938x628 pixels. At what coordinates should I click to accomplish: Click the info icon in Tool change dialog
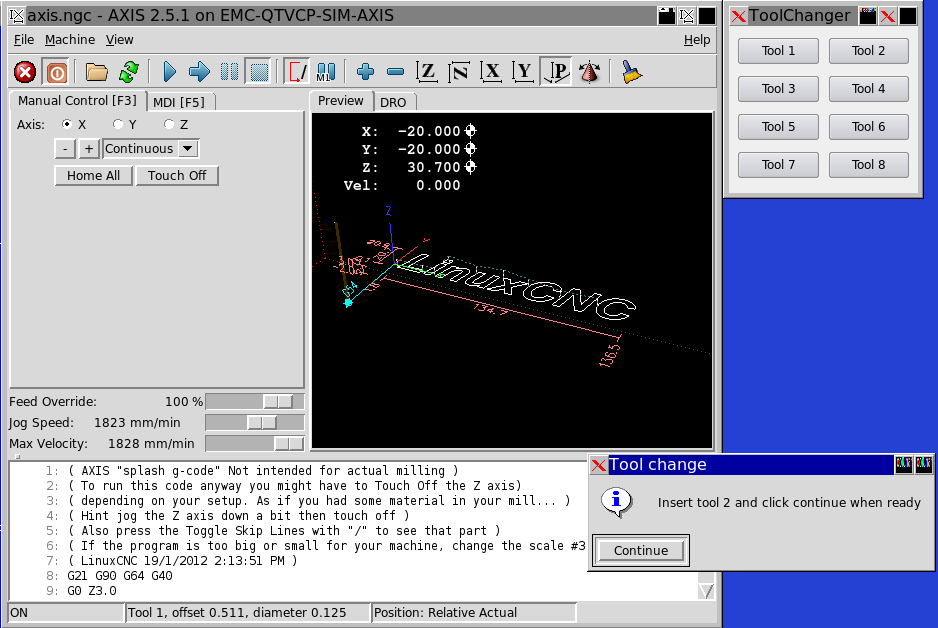pyautogui.click(x=616, y=502)
